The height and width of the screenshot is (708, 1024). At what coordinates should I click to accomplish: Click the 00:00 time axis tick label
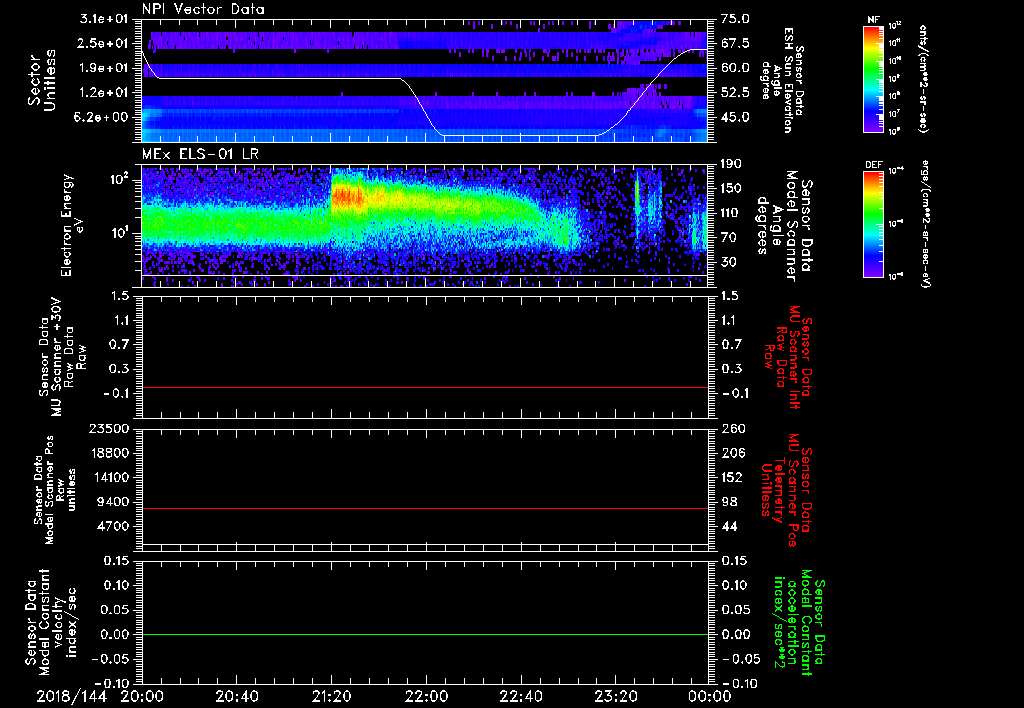709,696
